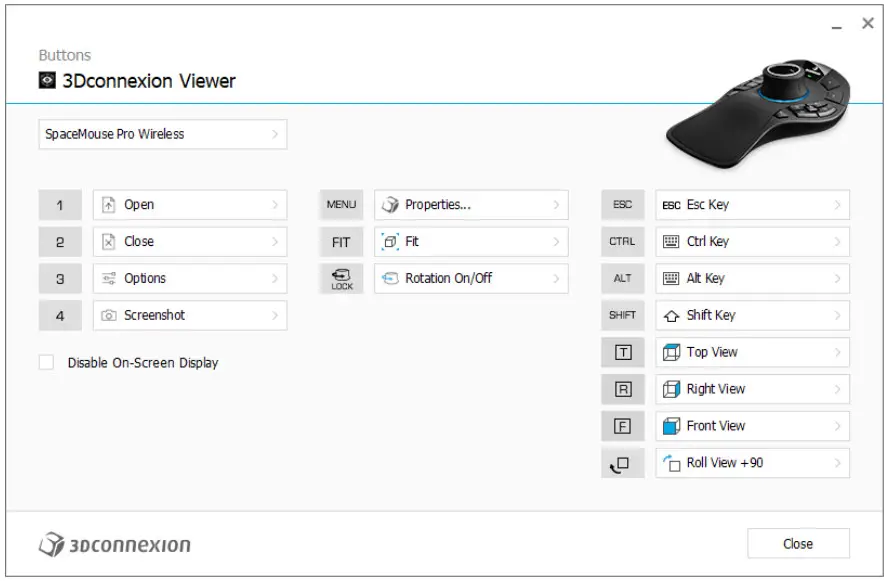Toggle the LOCK button mapping
The width and height of the screenshot is (887, 581).
340,278
